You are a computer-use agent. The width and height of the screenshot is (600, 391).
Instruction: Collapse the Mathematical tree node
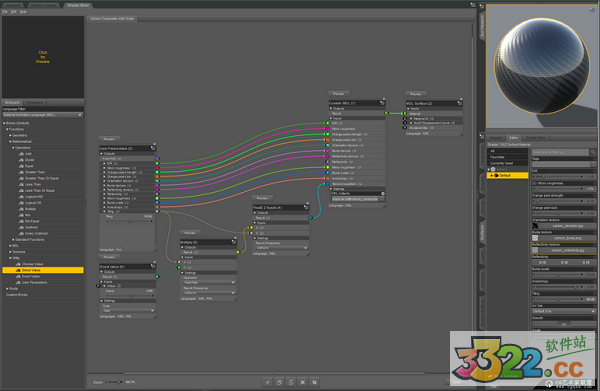(x=10, y=142)
